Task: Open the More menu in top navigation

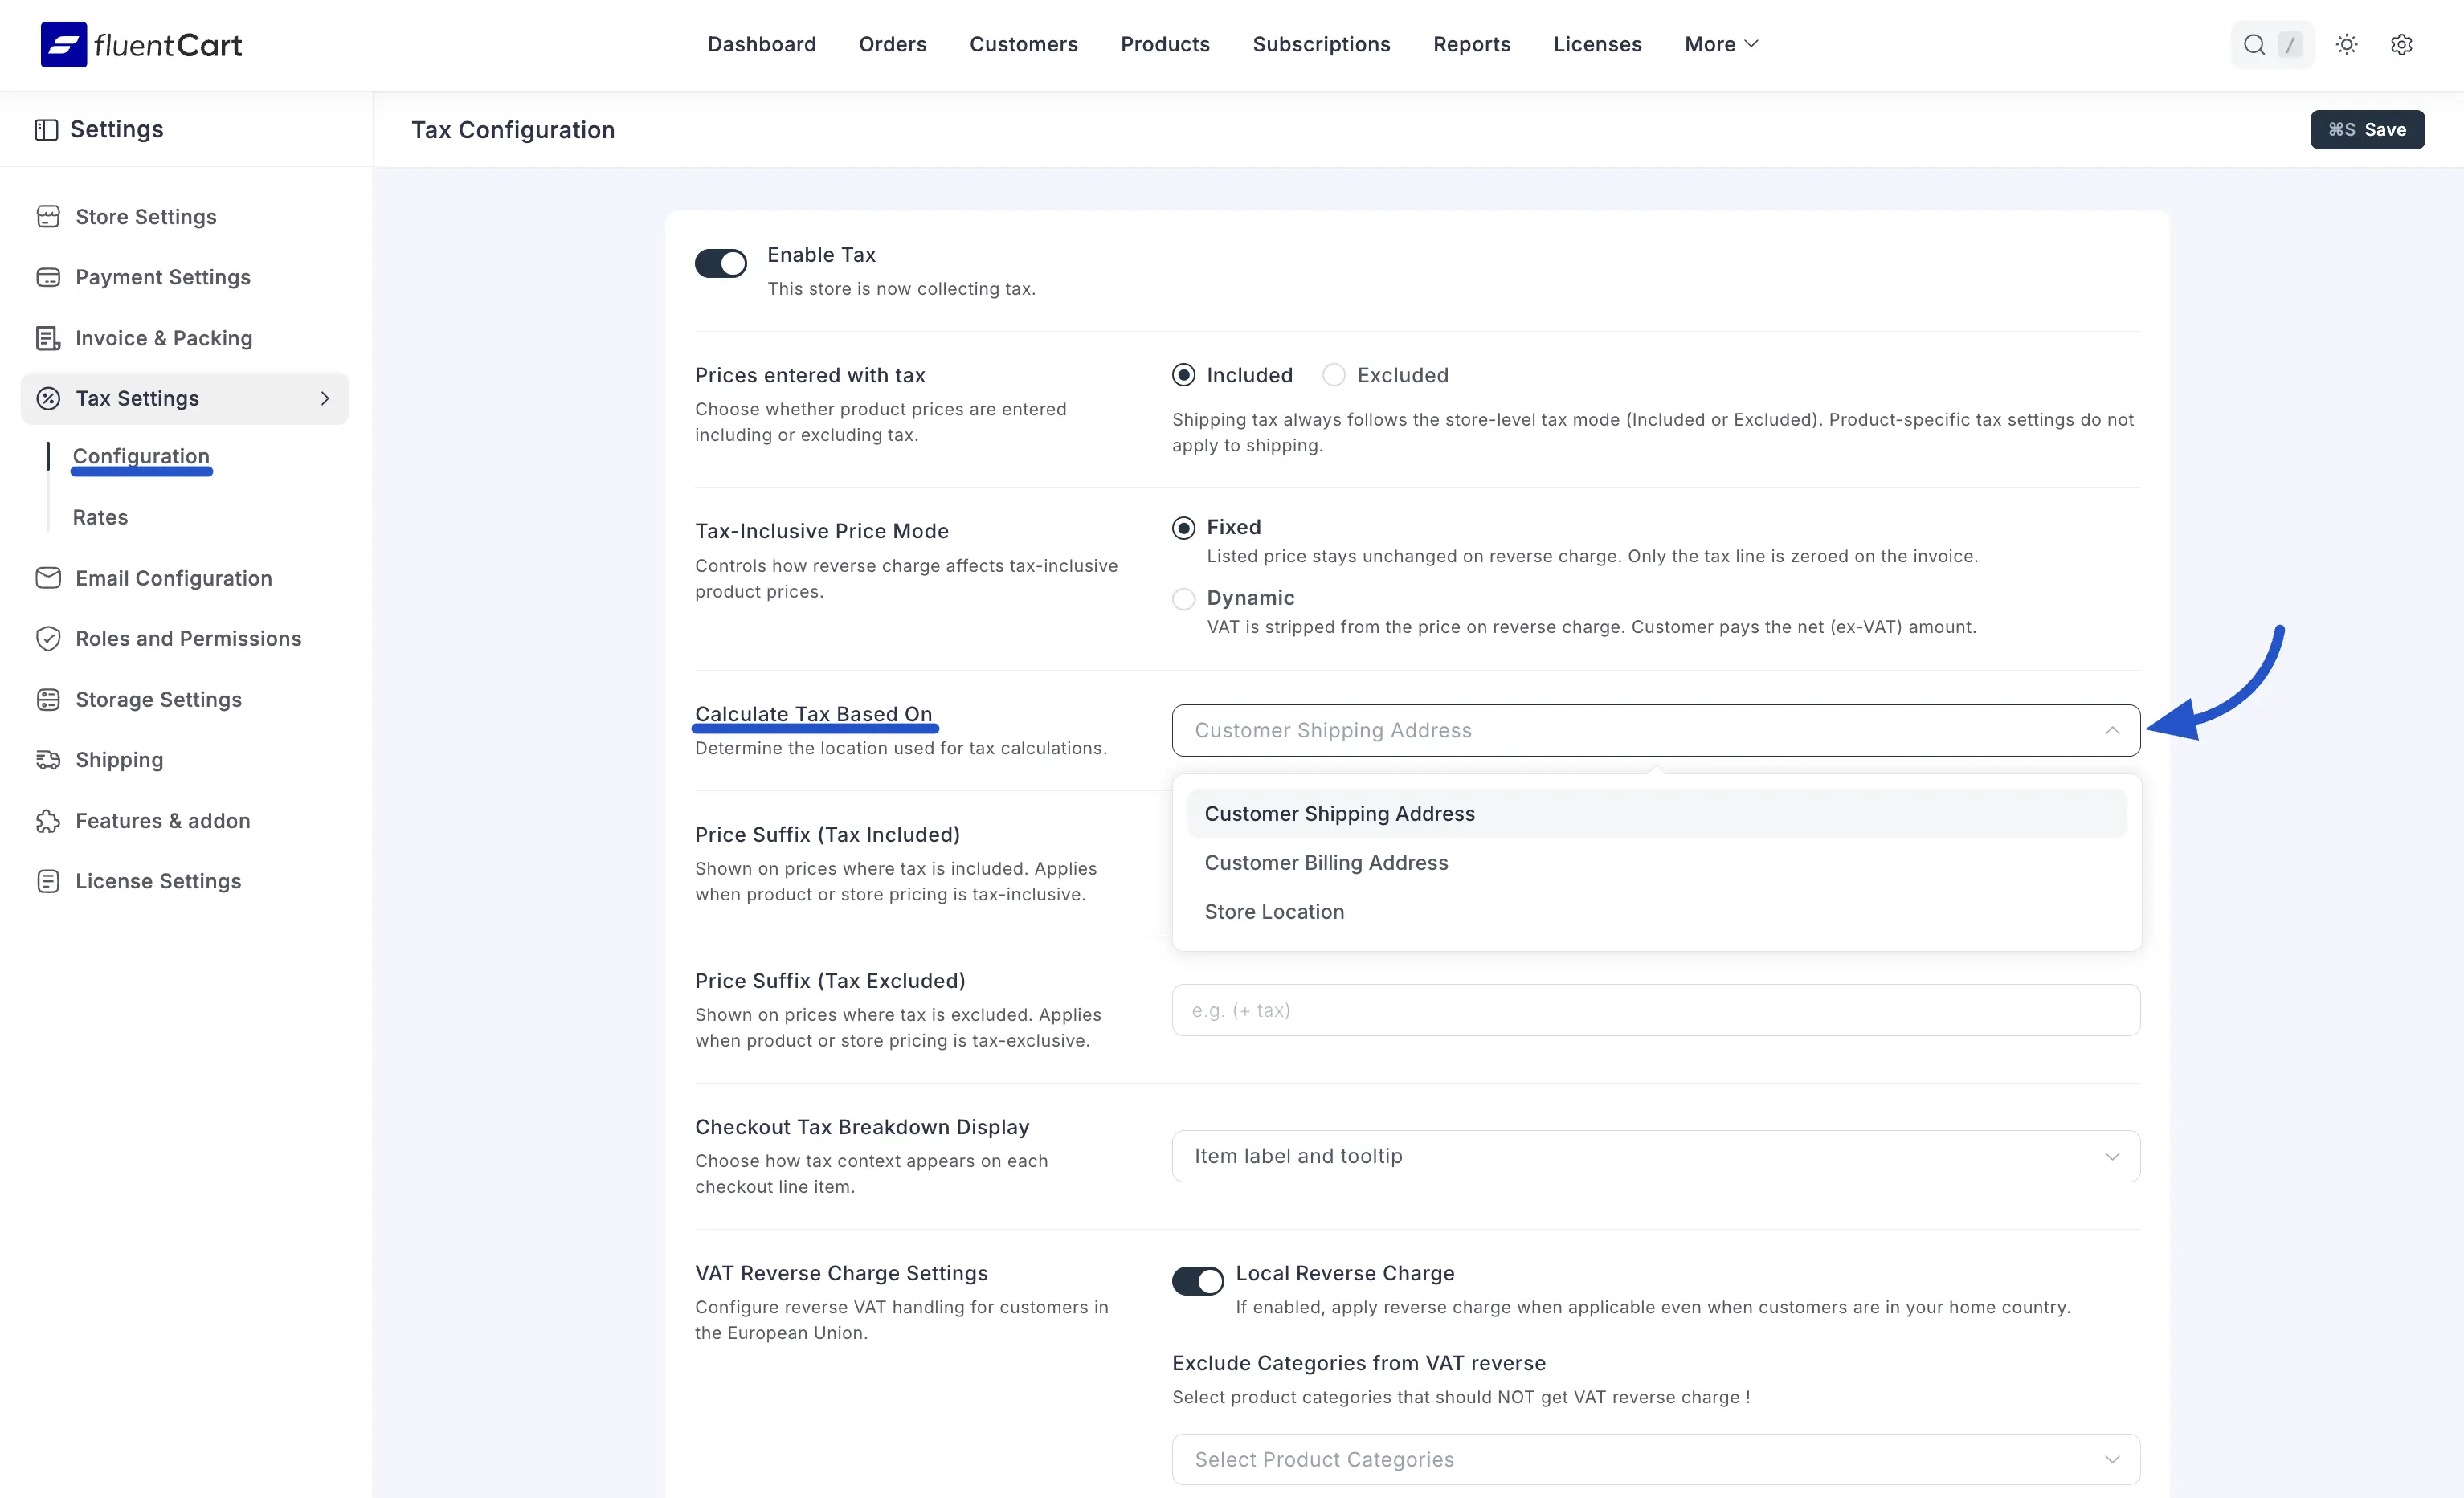Action: click(1720, 44)
